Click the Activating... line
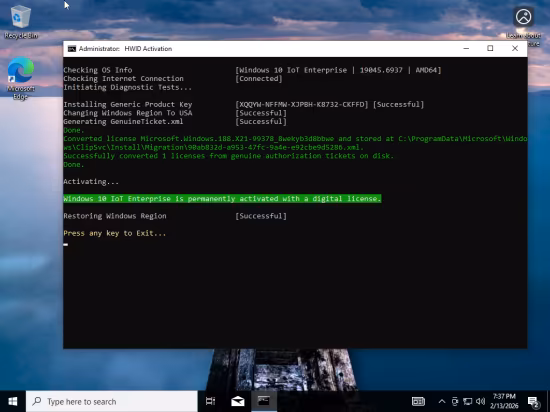 pyautogui.click(x=91, y=182)
